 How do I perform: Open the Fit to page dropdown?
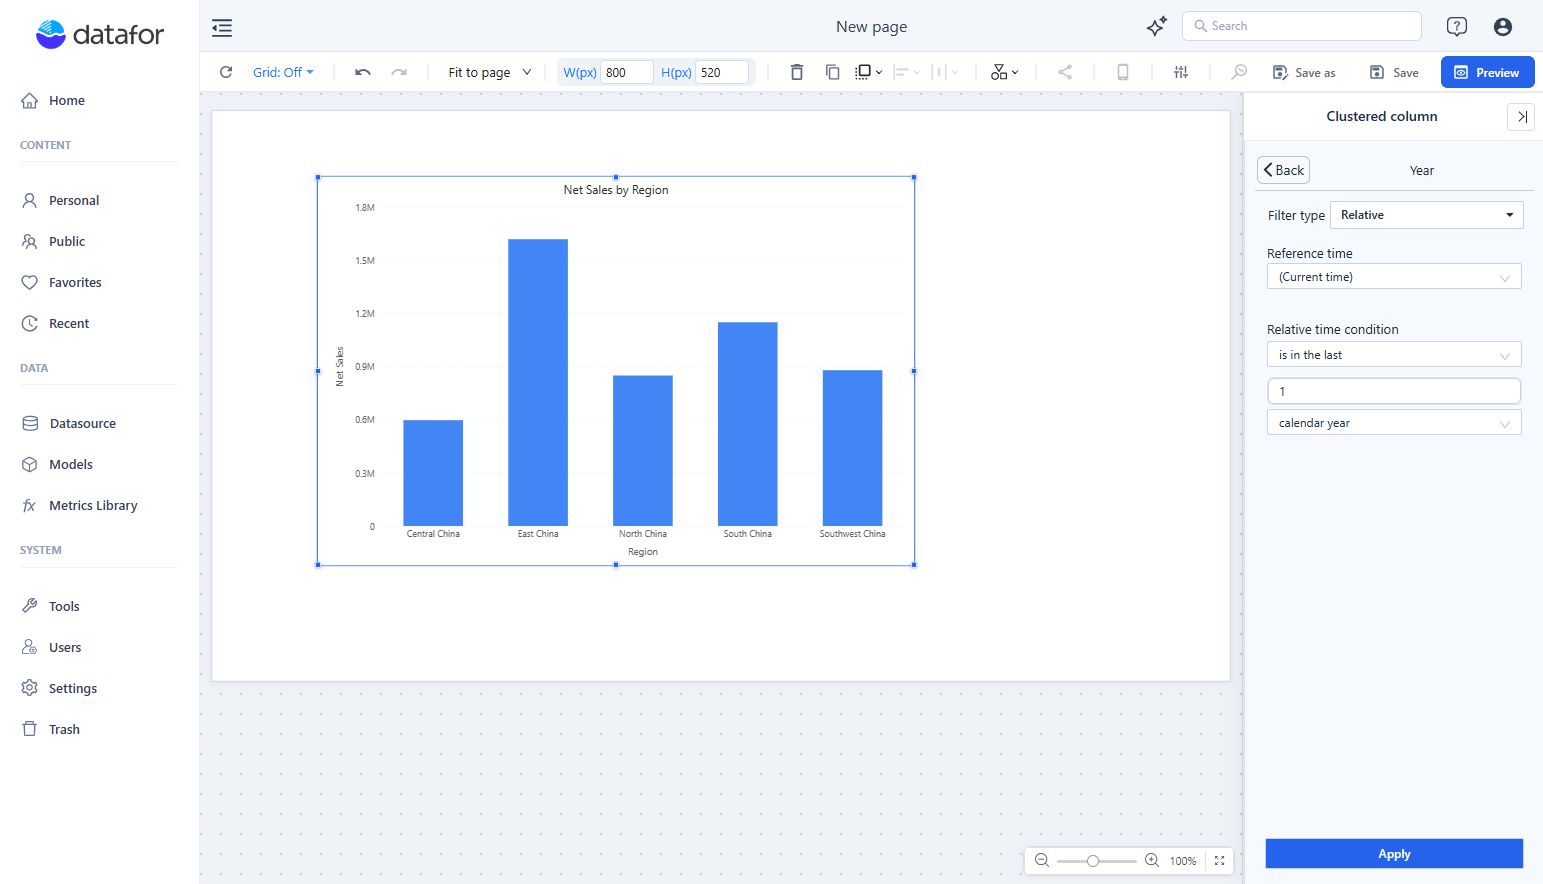[490, 72]
